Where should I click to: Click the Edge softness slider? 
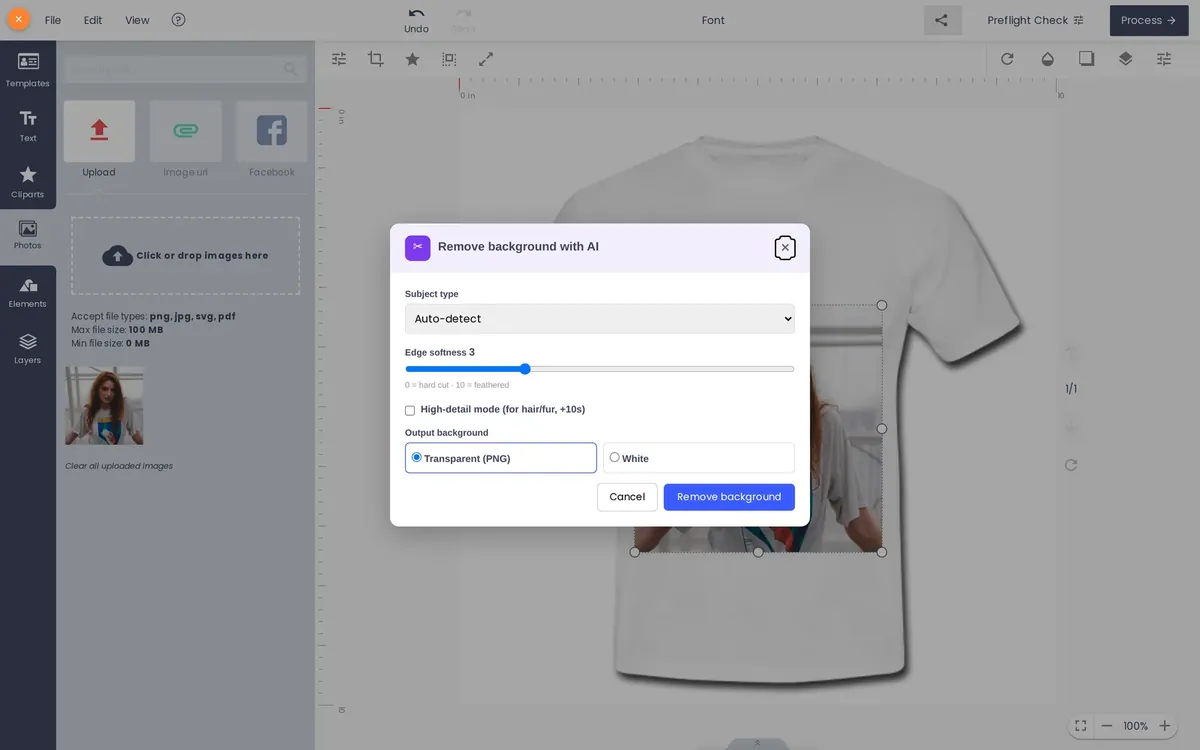pyautogui.click(x=600, y=369)
